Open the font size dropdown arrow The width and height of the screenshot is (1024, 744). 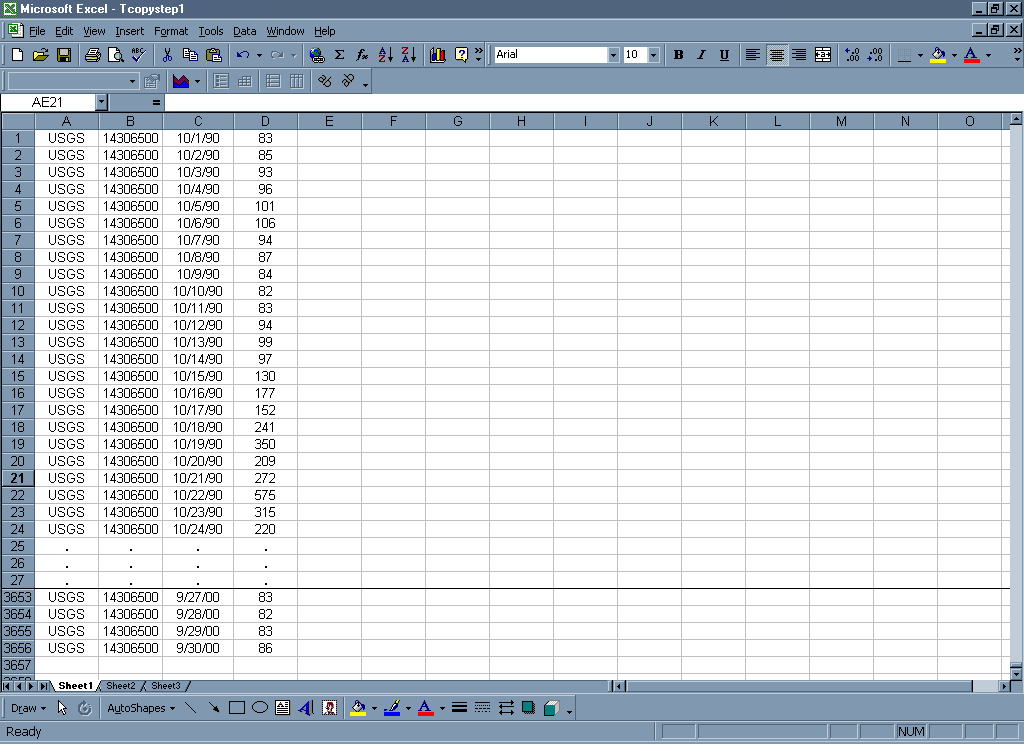coord(654,55)
